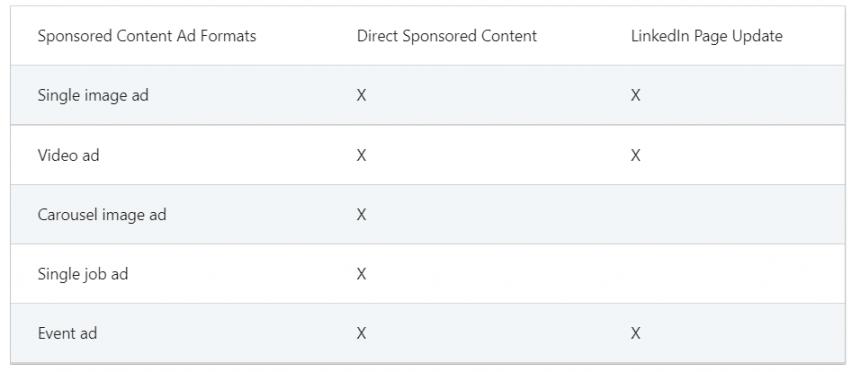The image size is (851, 372).
Task: Click X for Event ad LinkedIn Page Update
Action: [636, 333]
